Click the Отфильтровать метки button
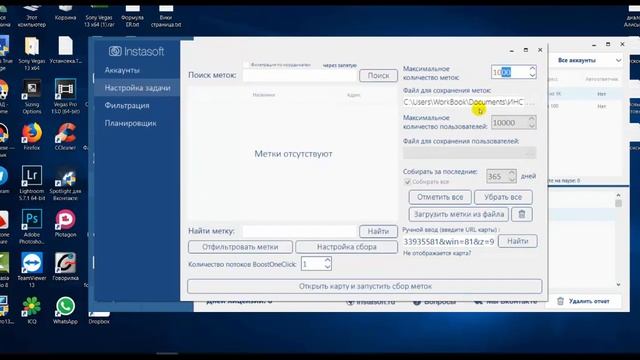This screenshot has height=360, width=640. pyautogui.click(x=240, y=247)
